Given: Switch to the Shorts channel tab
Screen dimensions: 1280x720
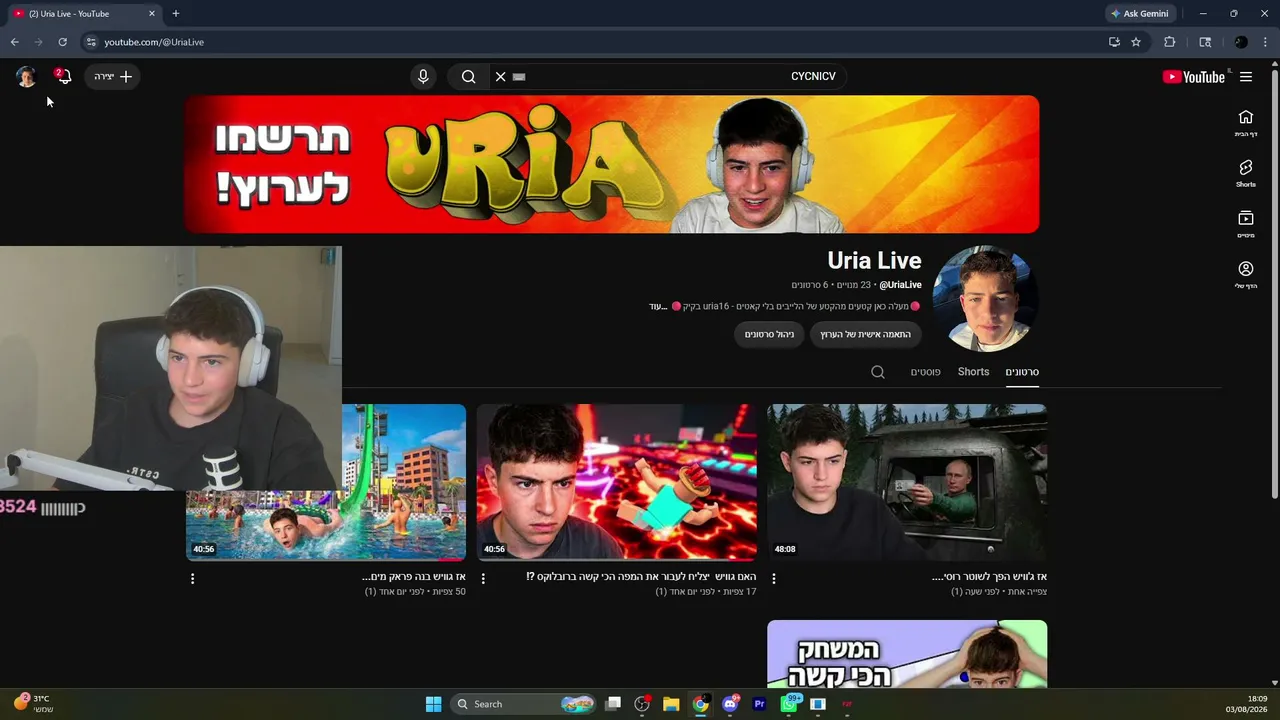Looking at the screenshot, I should pos(973,372).
